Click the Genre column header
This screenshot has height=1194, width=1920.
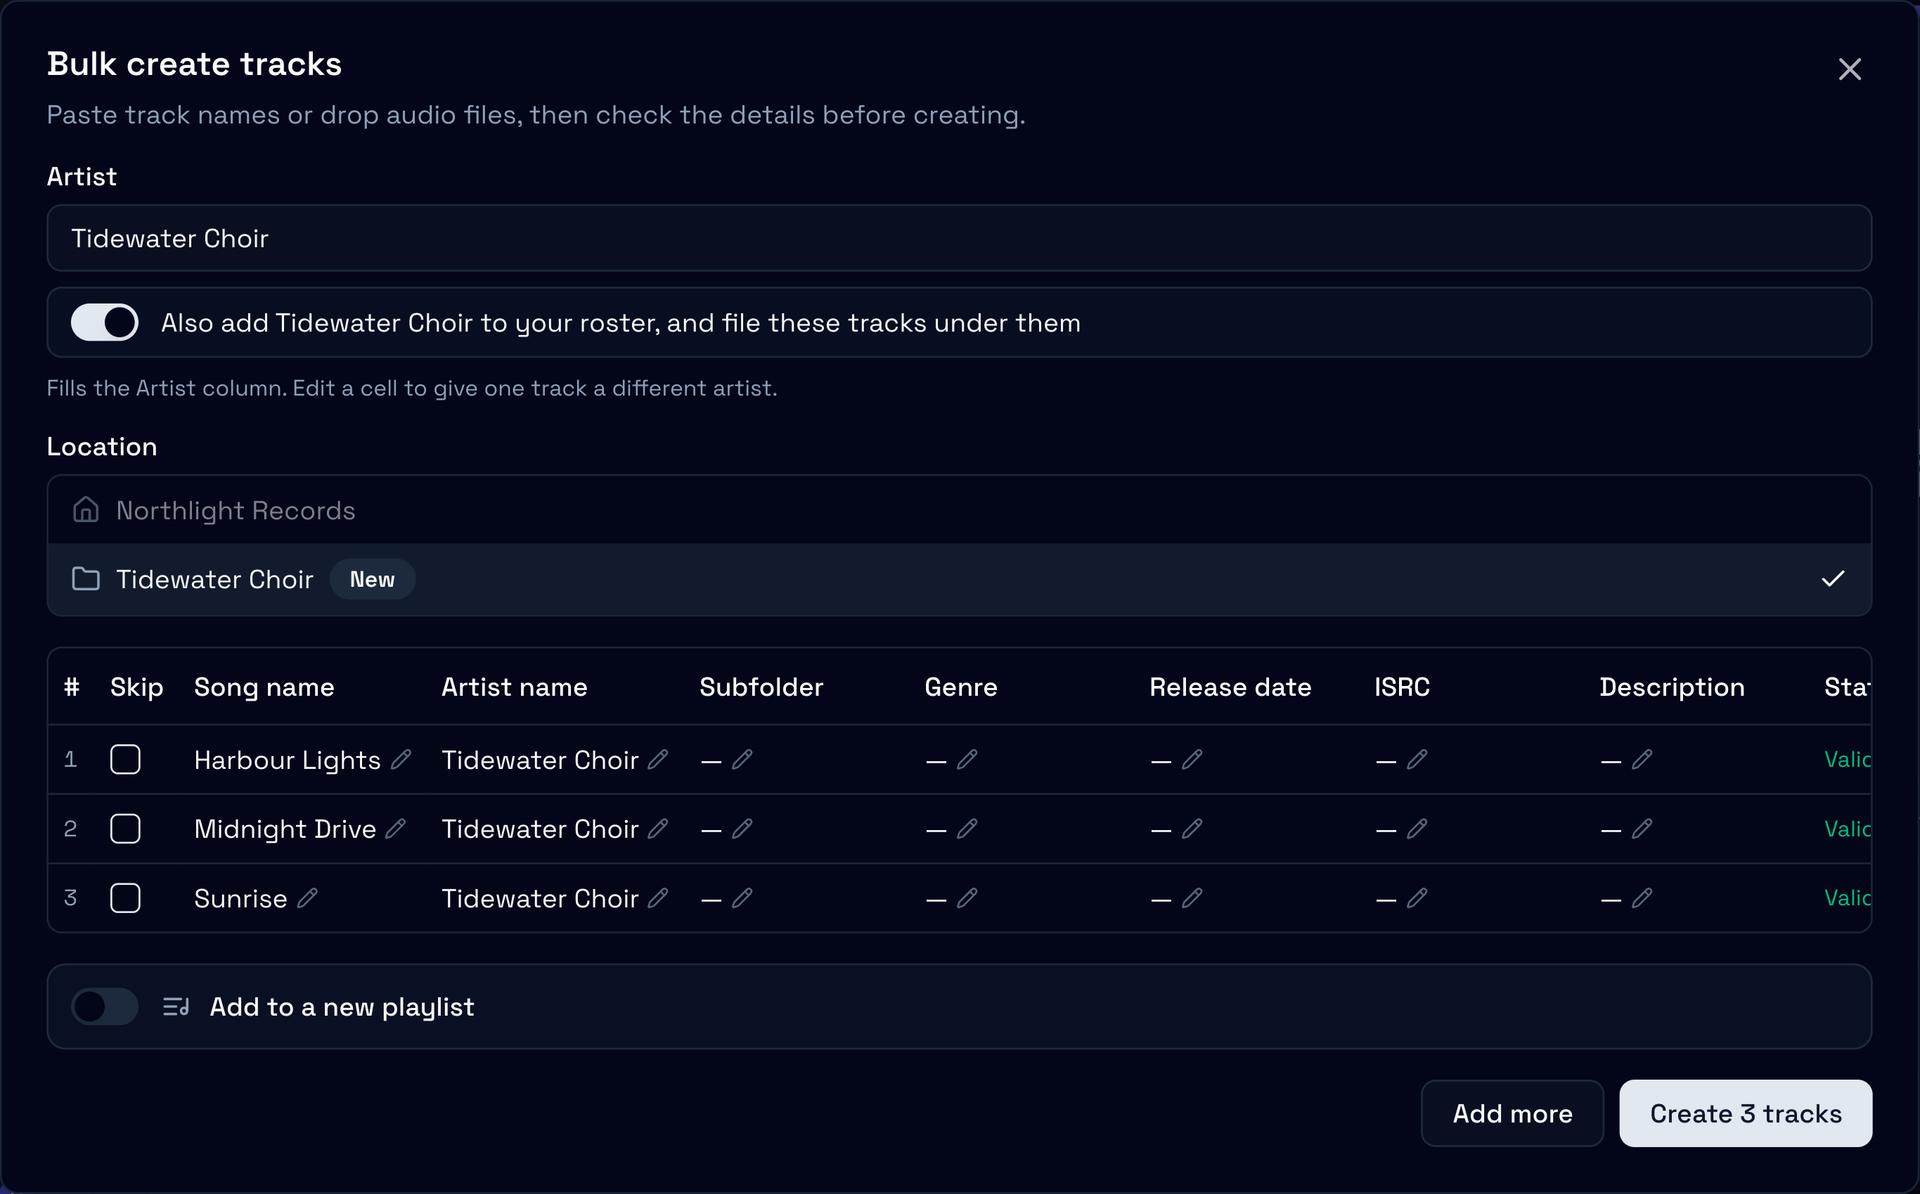961,687
